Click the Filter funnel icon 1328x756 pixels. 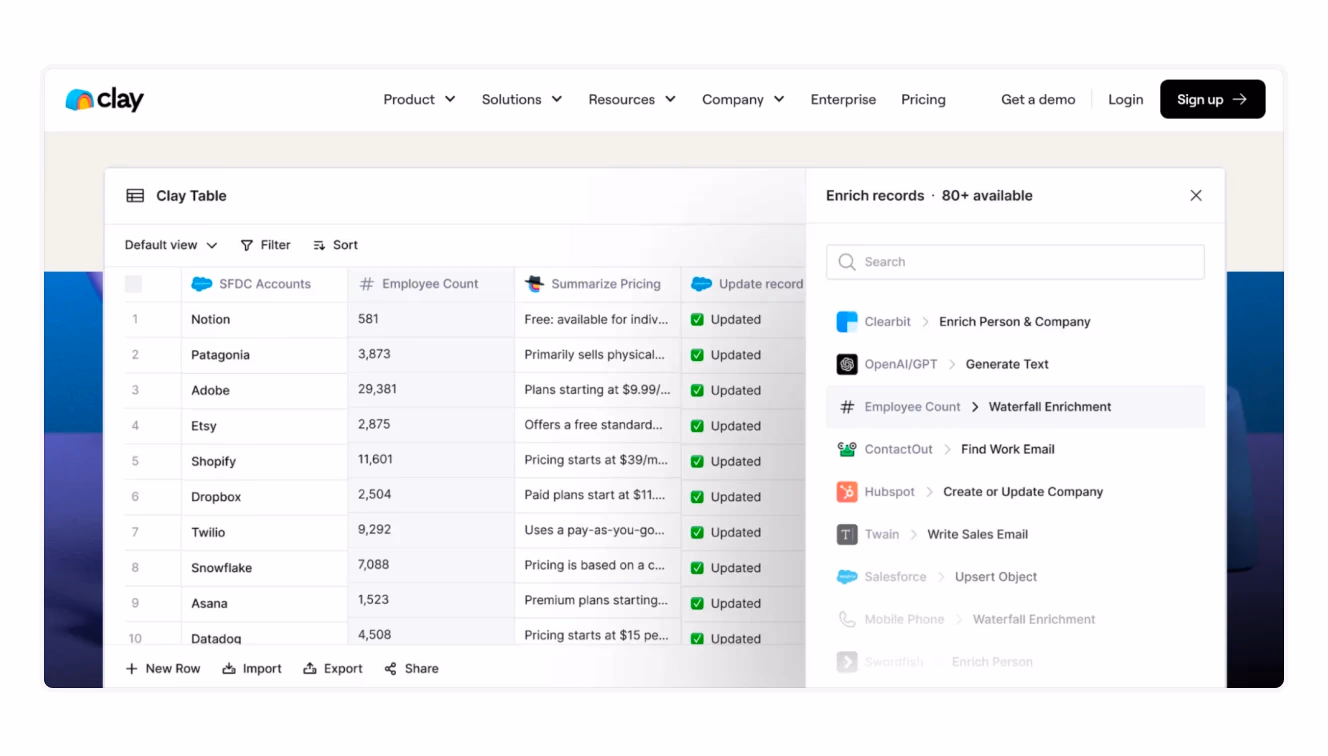pos(247,245)
